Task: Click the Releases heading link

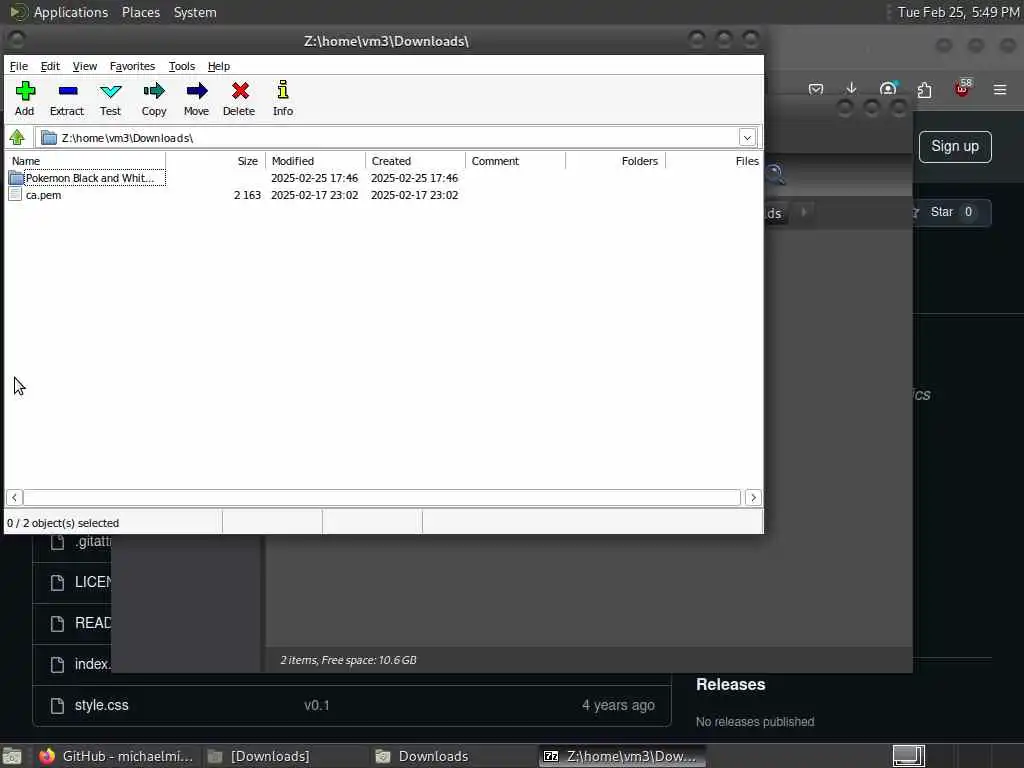Action: [730, 684]
